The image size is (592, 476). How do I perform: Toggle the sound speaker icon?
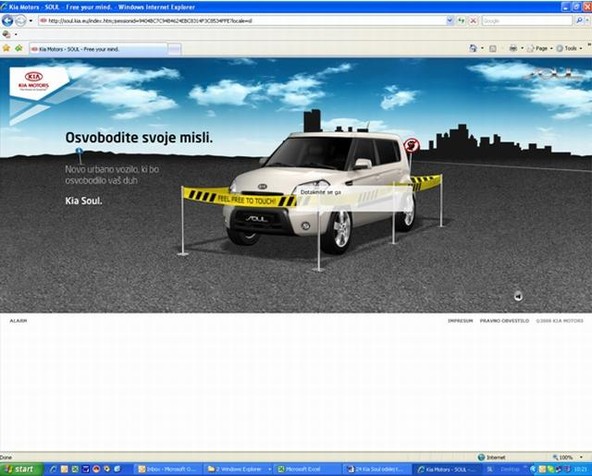click(518, 297)
